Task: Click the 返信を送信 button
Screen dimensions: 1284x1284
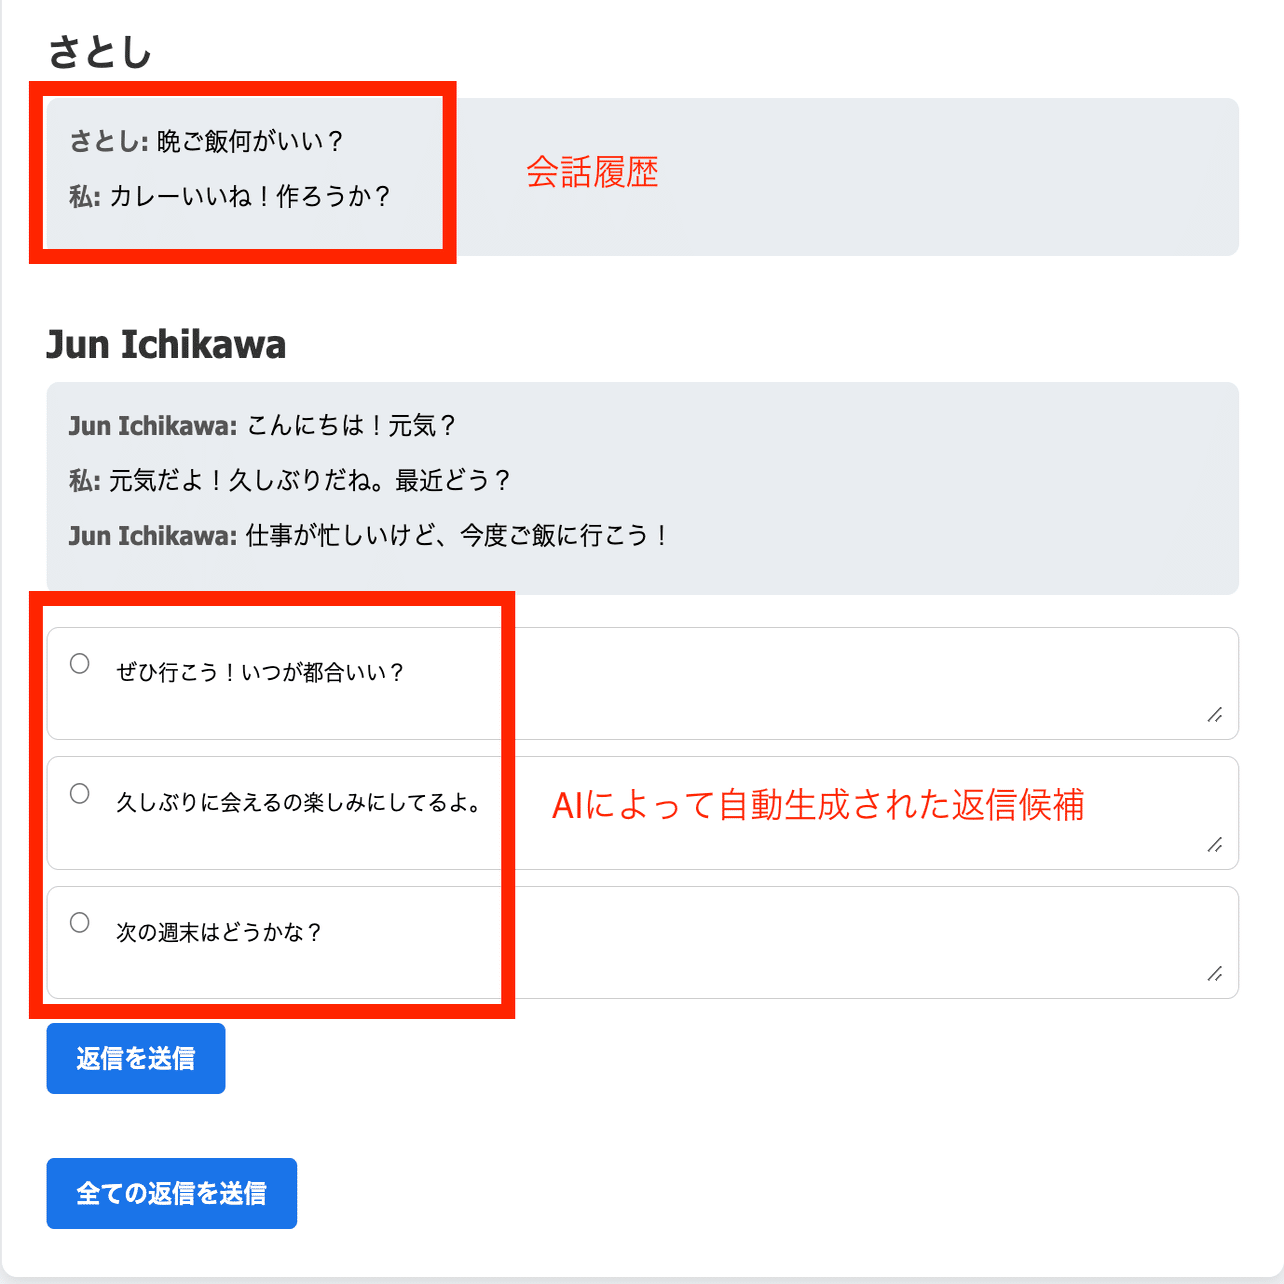Action: click(x=135, y=1058)
